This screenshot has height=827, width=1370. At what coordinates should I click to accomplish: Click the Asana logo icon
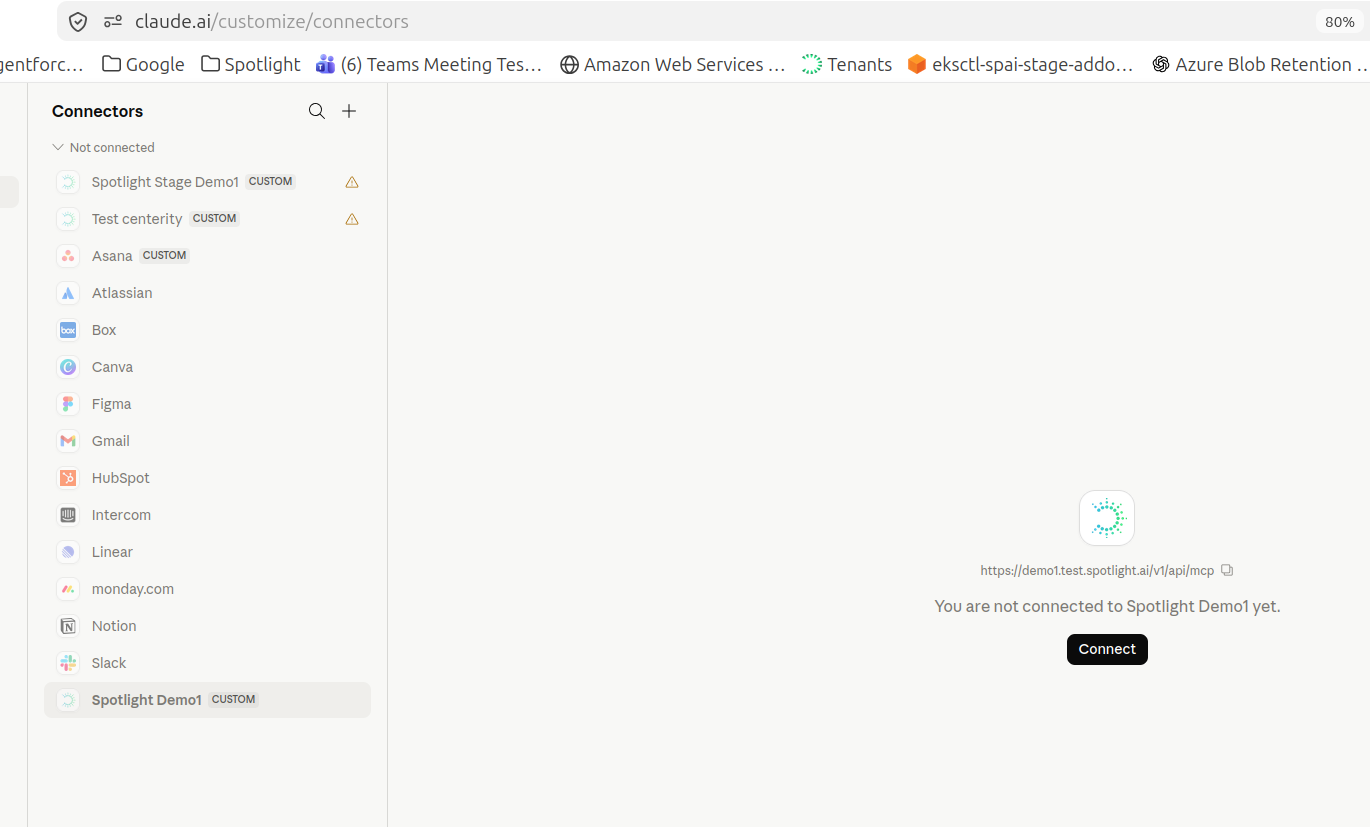coord(68,256)
